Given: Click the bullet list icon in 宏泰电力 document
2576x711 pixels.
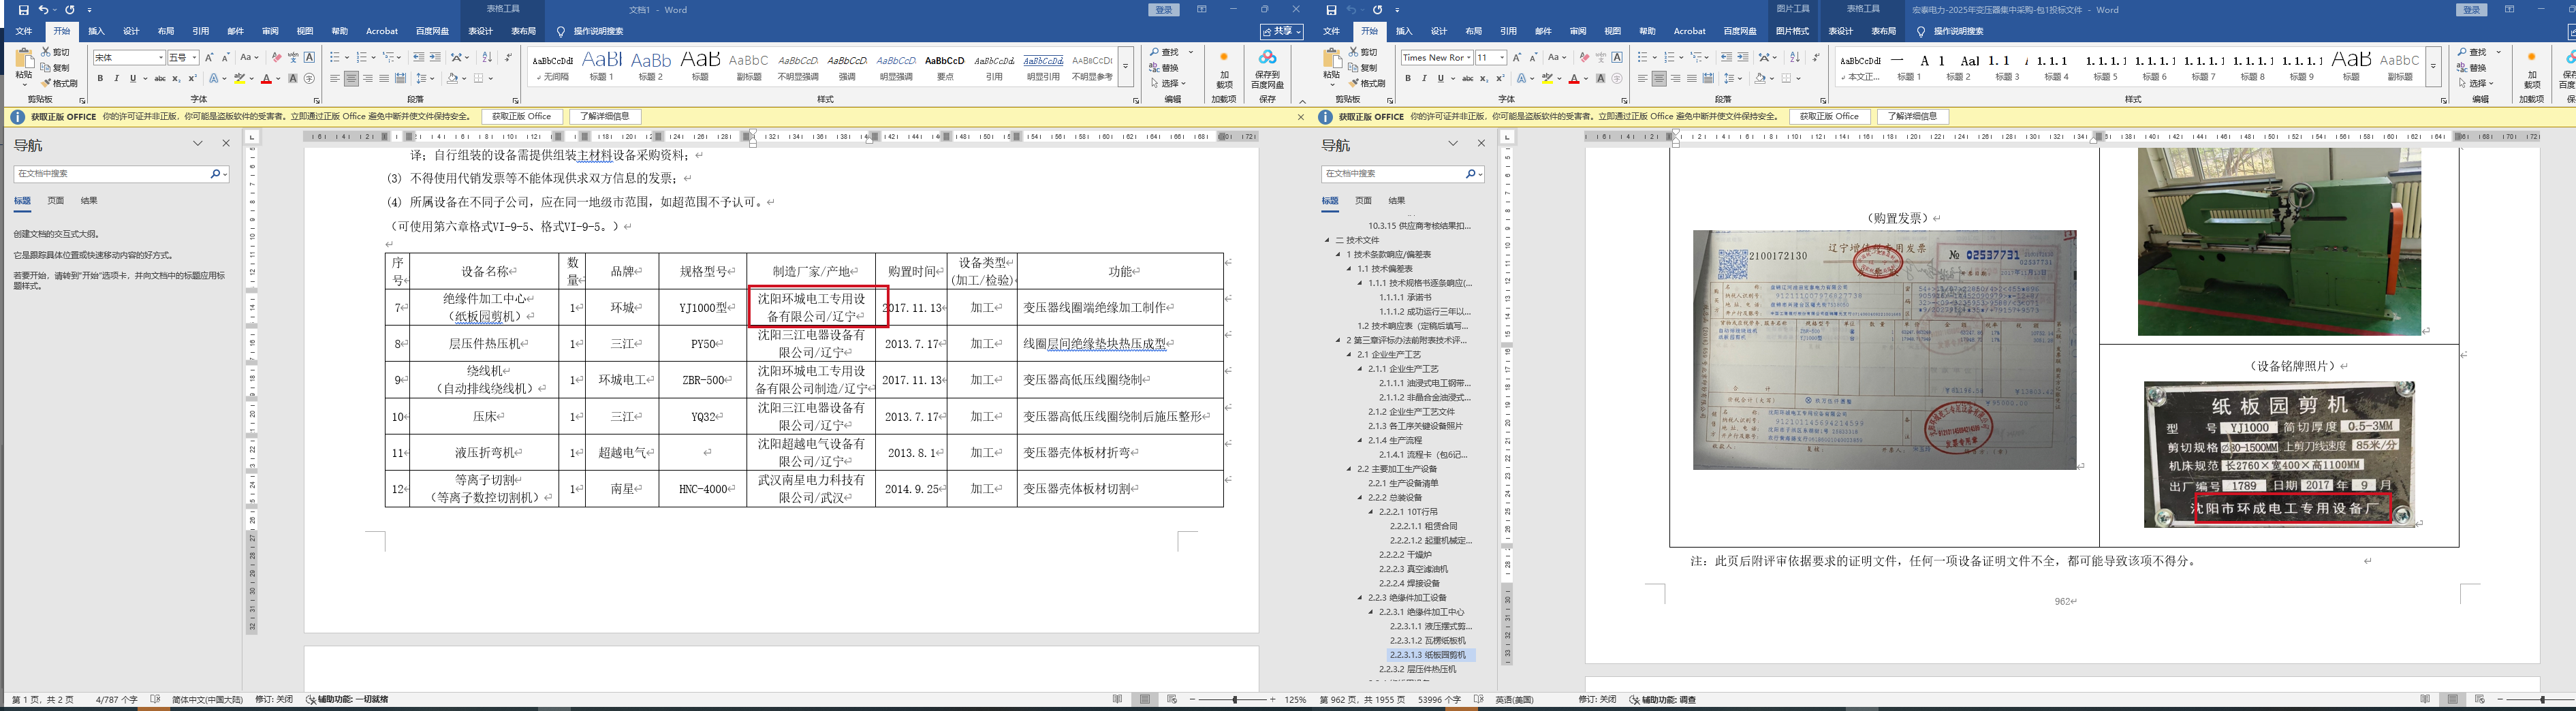Looking at the screenshot, I should tap(1643, 58).
